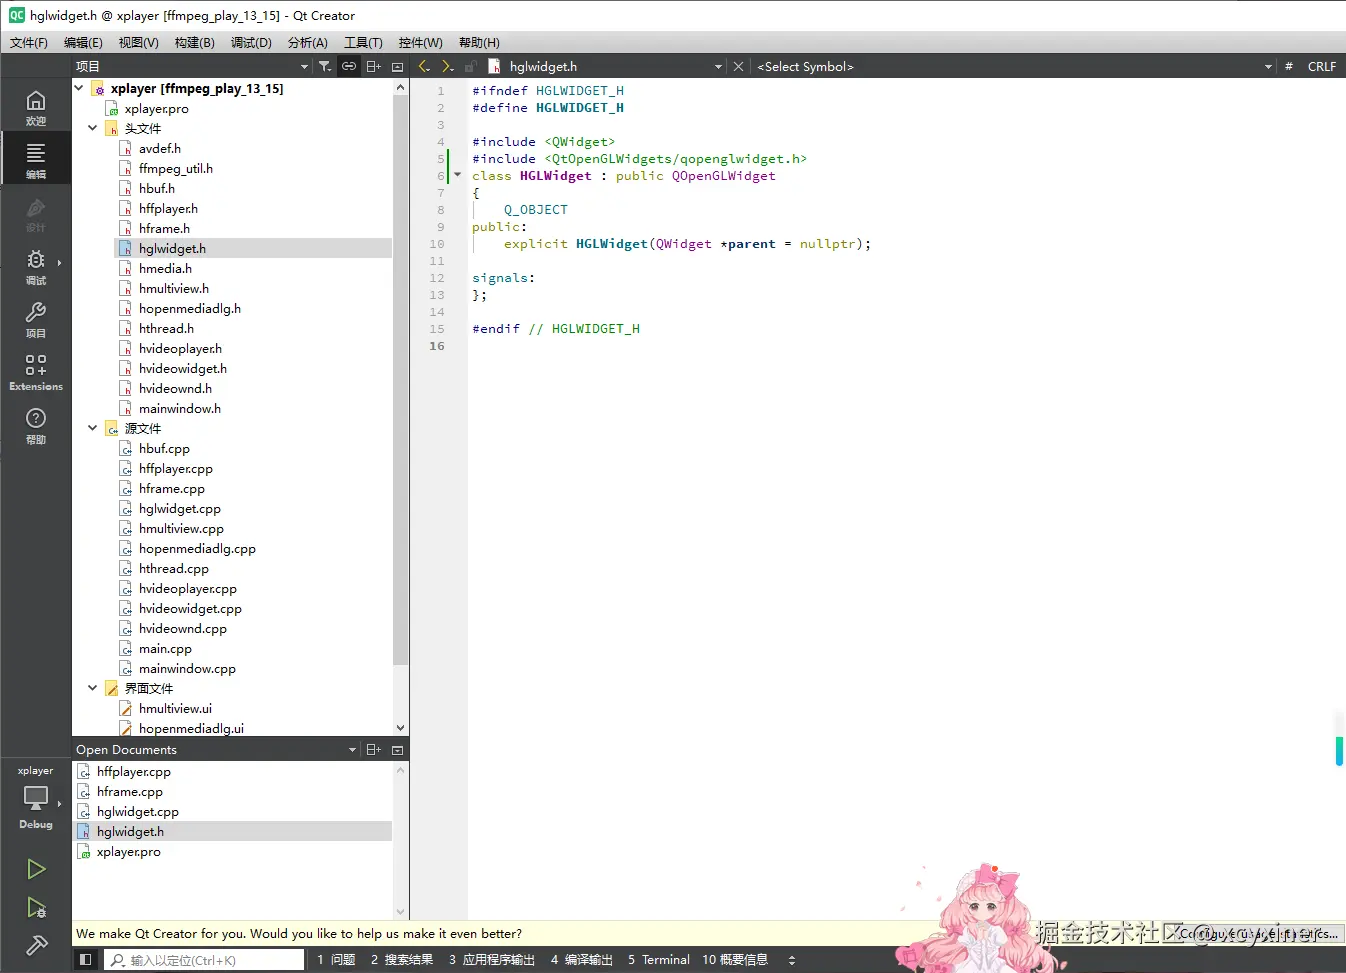Open the 5 Terminal pane
The width and height of the screenshot is (1346, 973).
click(x=659, y=959)
